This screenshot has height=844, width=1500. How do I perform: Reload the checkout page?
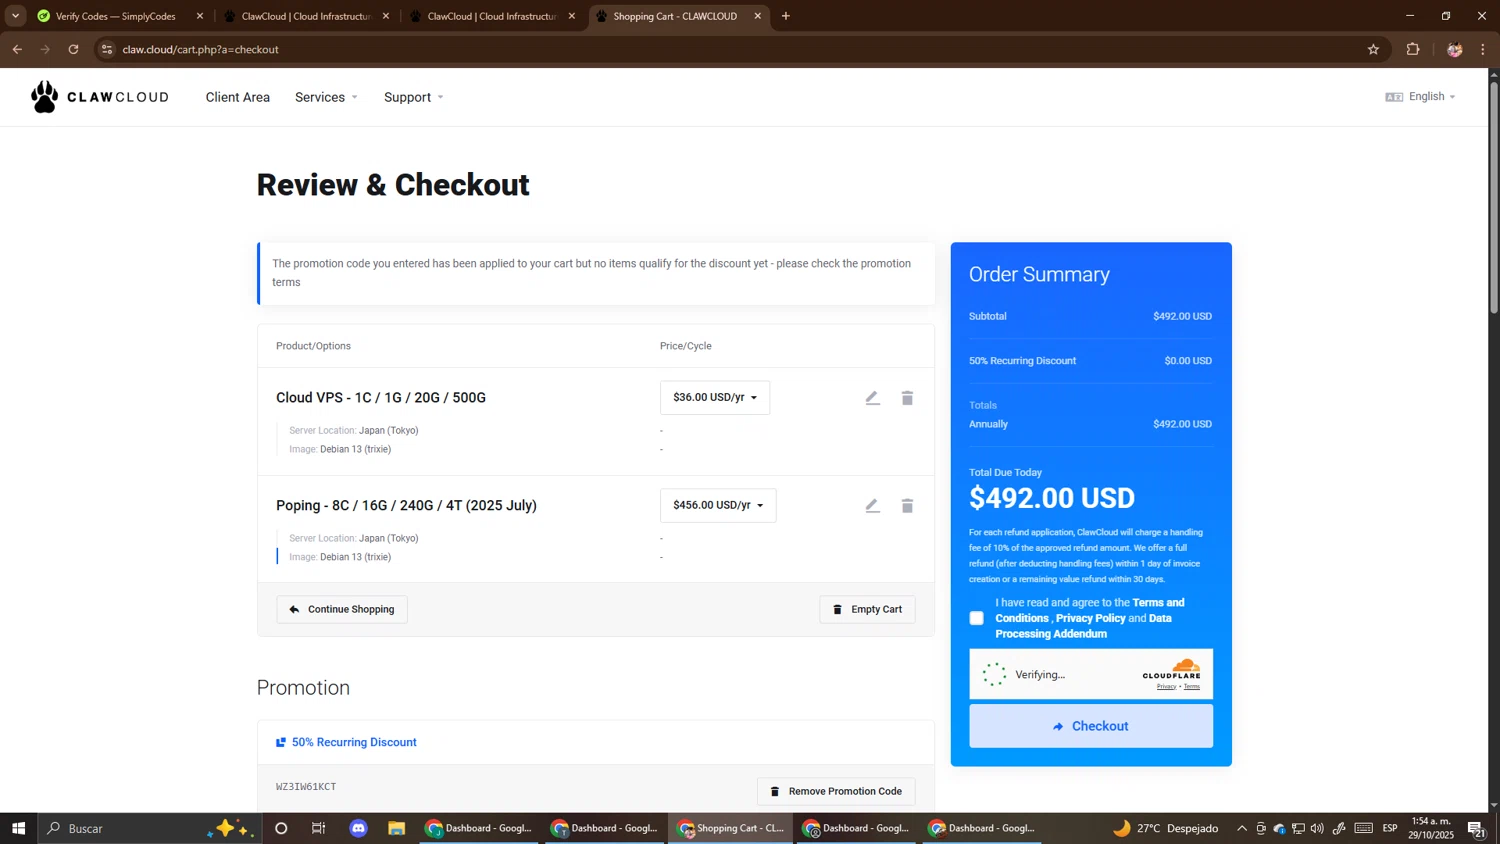tap(73, 49)
